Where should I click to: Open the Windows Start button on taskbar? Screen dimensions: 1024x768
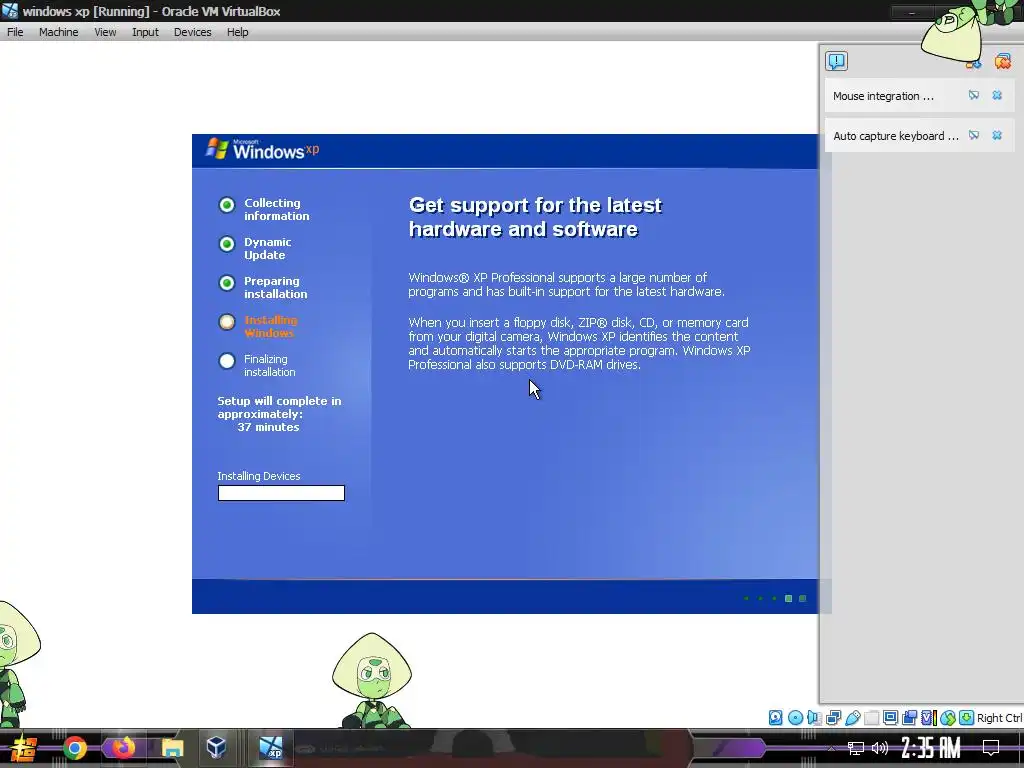24,748
